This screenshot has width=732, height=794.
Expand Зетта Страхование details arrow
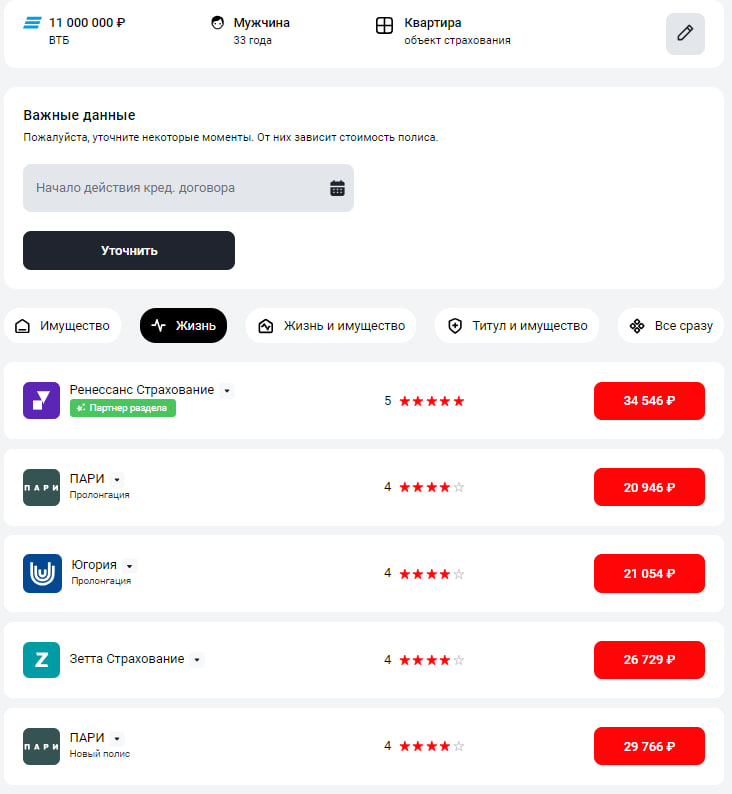click(x=197, y=660)
